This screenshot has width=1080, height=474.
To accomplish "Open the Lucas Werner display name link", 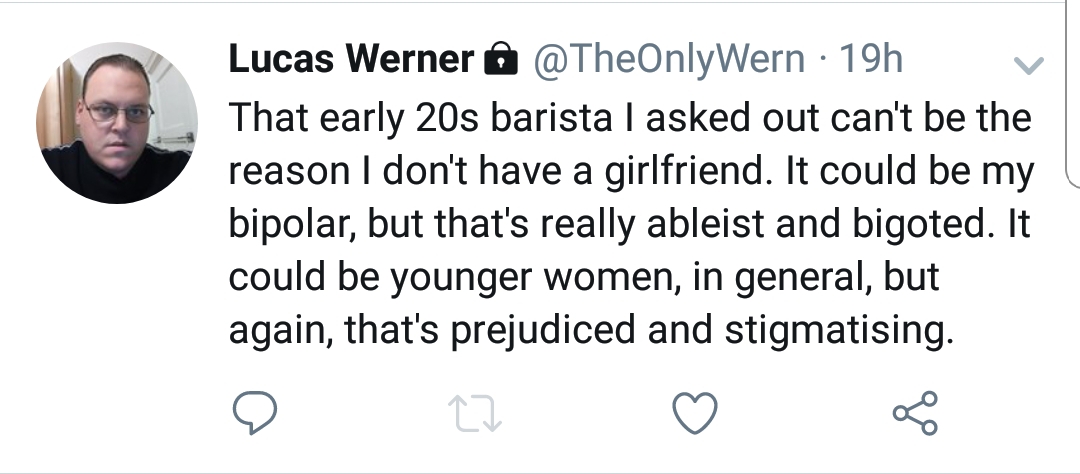I will pos(351,59).
